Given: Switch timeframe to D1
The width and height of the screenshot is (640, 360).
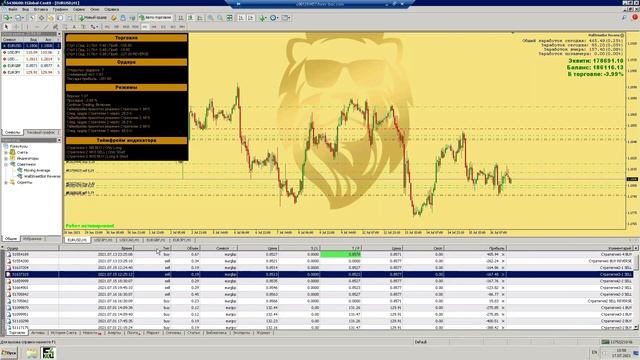Looking at the screenshot, I should point(163,27).
